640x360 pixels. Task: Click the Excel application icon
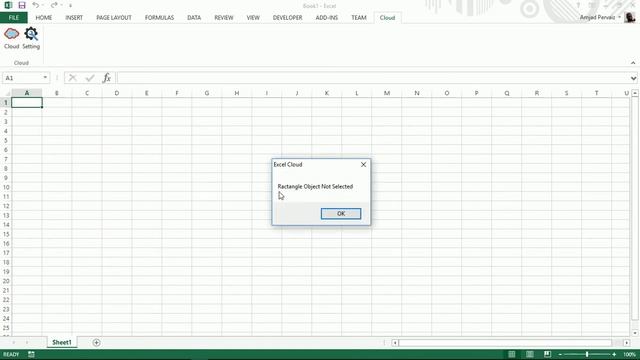tap(8, 5)
